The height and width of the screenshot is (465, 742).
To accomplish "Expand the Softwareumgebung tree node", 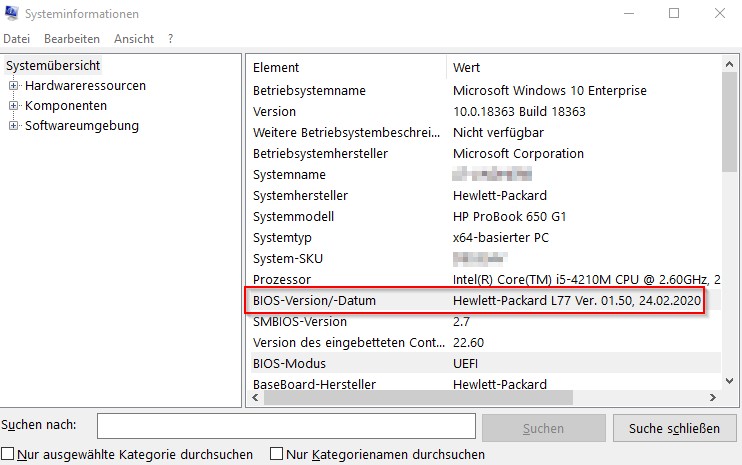I will click(14, 126).
